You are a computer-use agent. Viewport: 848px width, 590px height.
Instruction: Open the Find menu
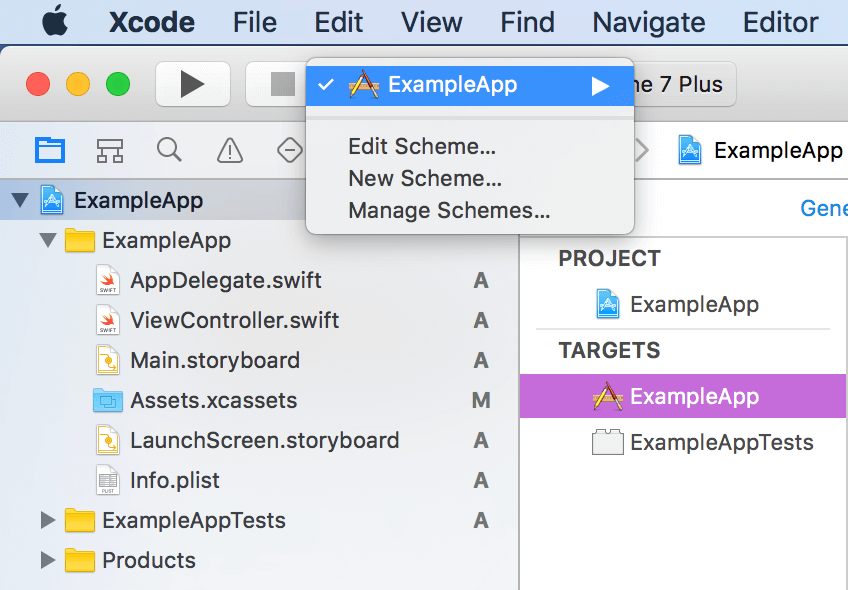coord(527,23)
